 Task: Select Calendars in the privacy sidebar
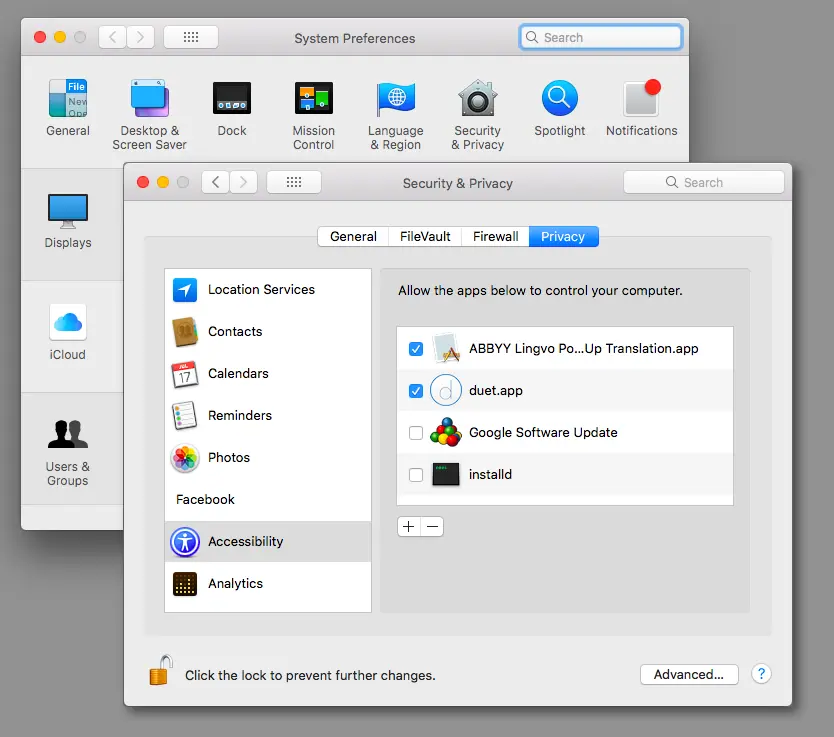click(238, 374)
